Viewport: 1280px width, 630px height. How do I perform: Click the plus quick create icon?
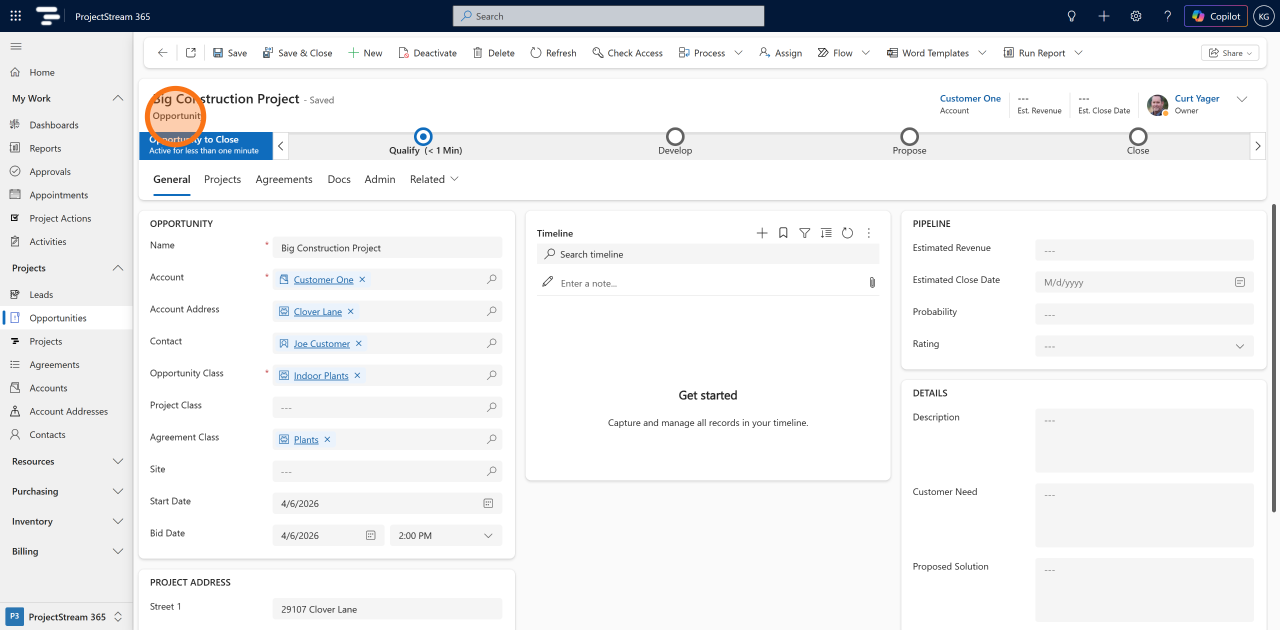[x=1104, y=16]
